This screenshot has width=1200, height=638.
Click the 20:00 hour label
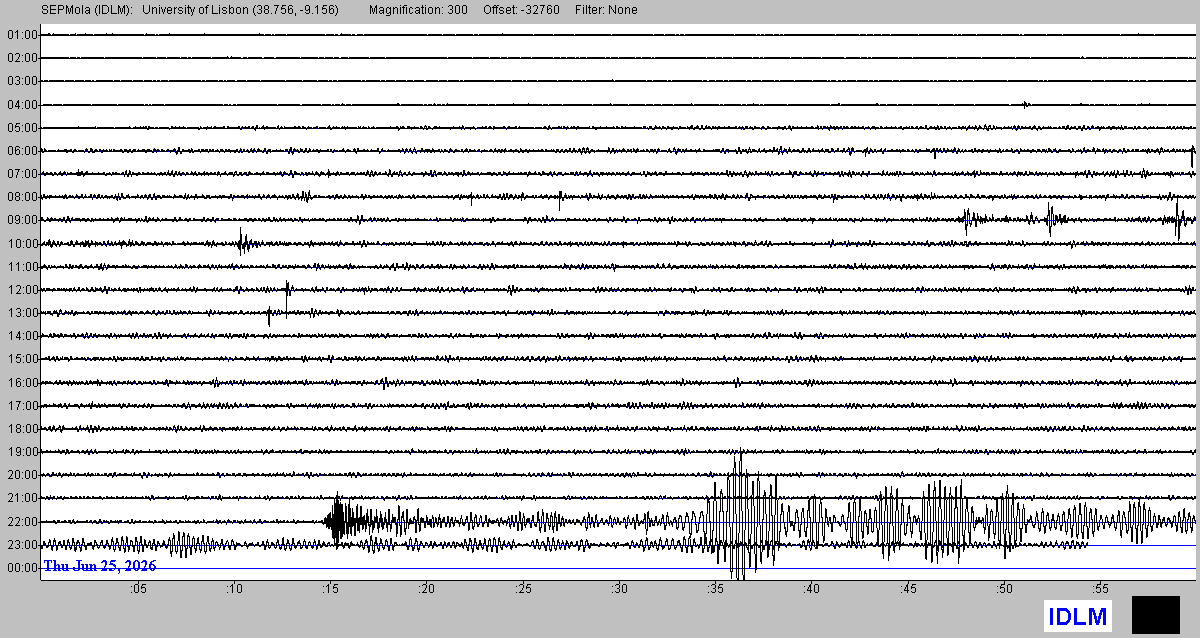[x=22, y=475]
